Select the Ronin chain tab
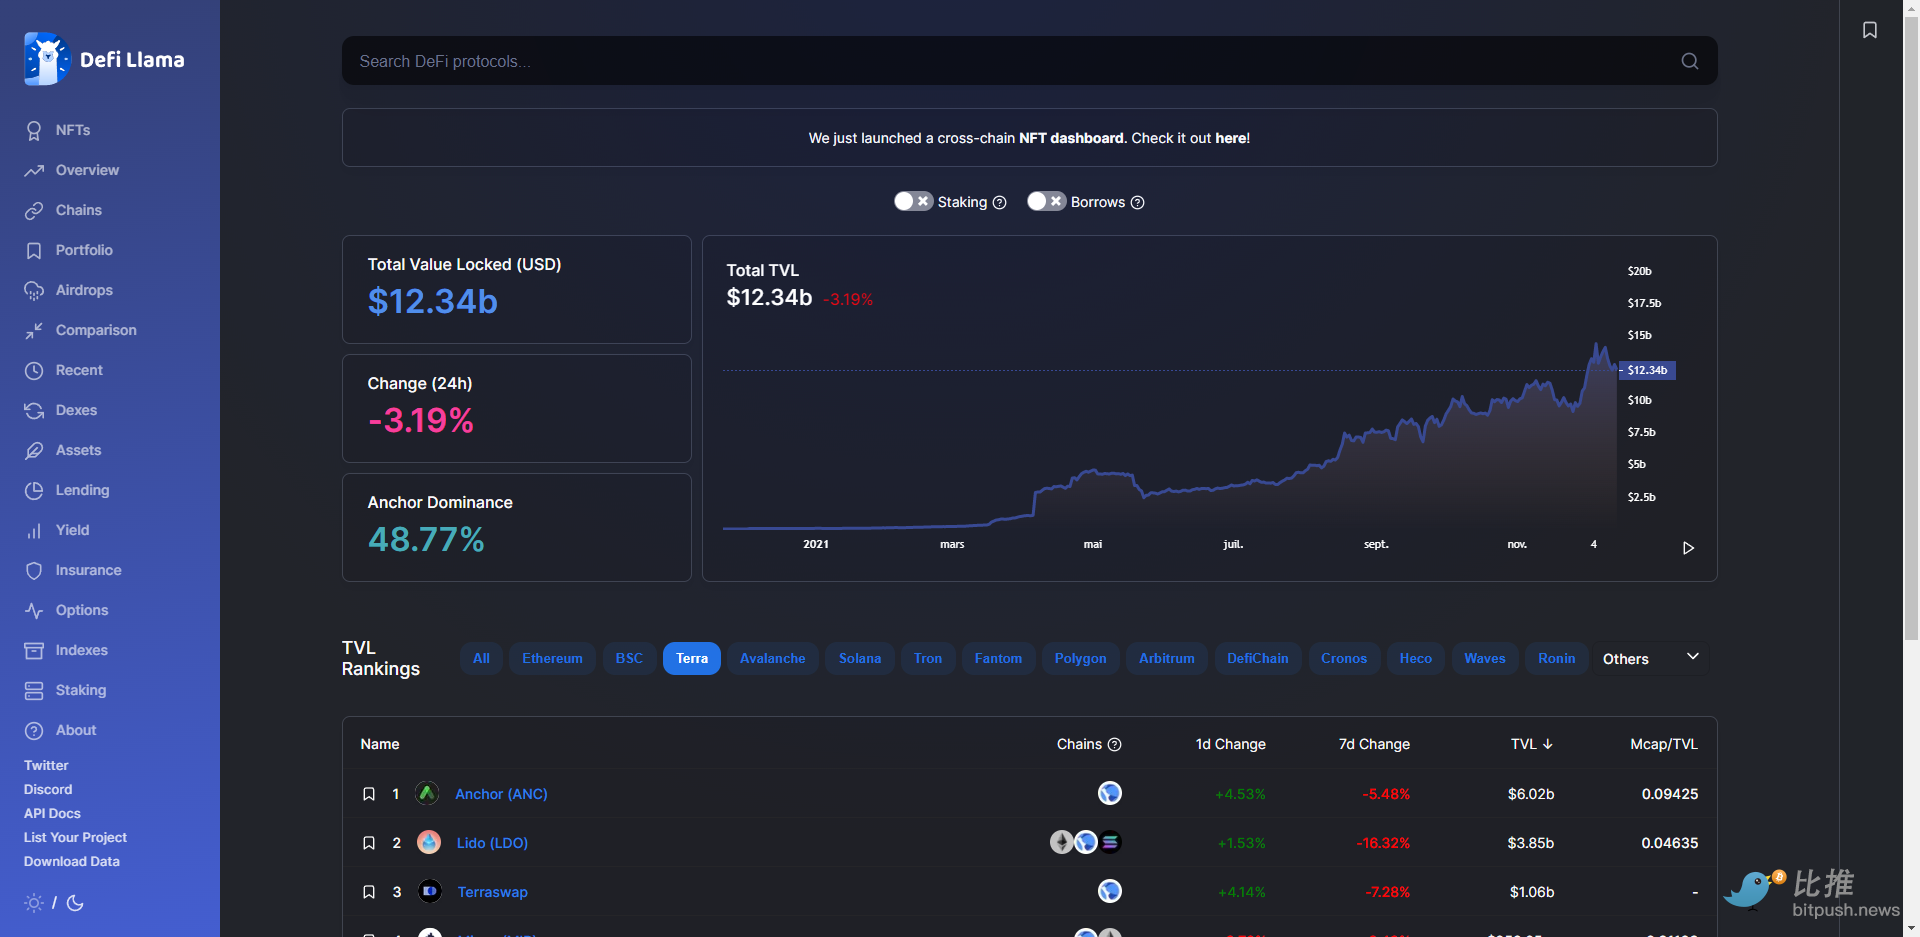The image size is (1920, 937). pos(1557,658)
